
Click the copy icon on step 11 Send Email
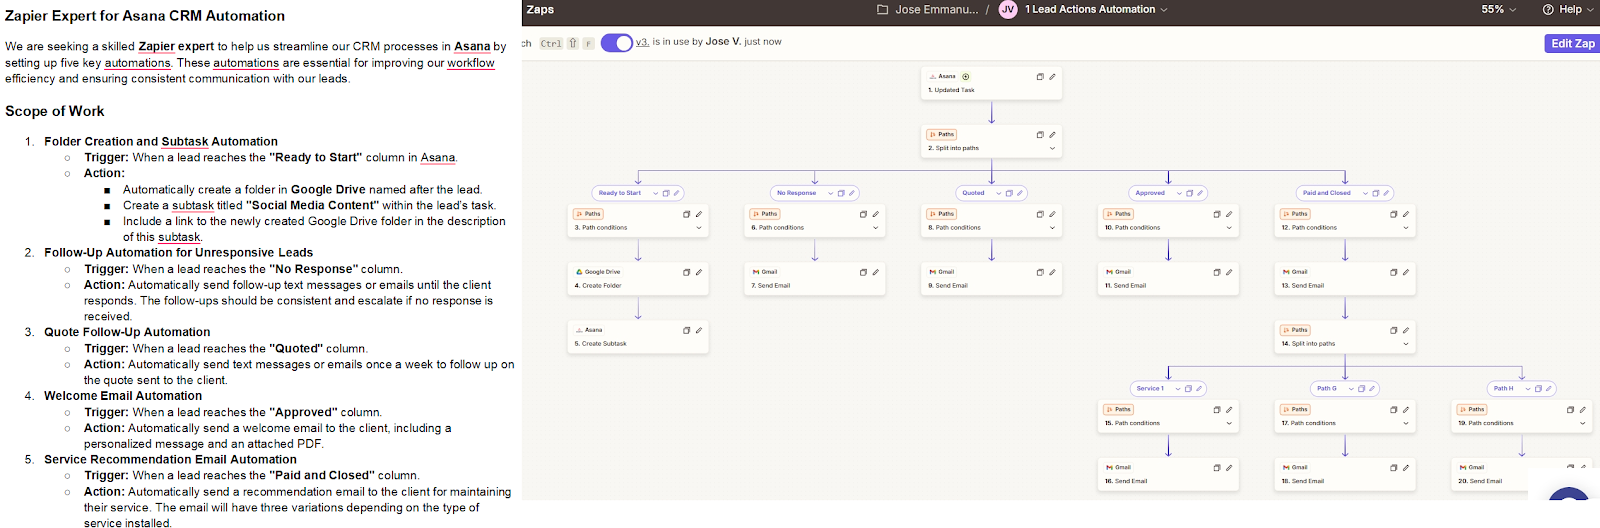[1217, 272]
